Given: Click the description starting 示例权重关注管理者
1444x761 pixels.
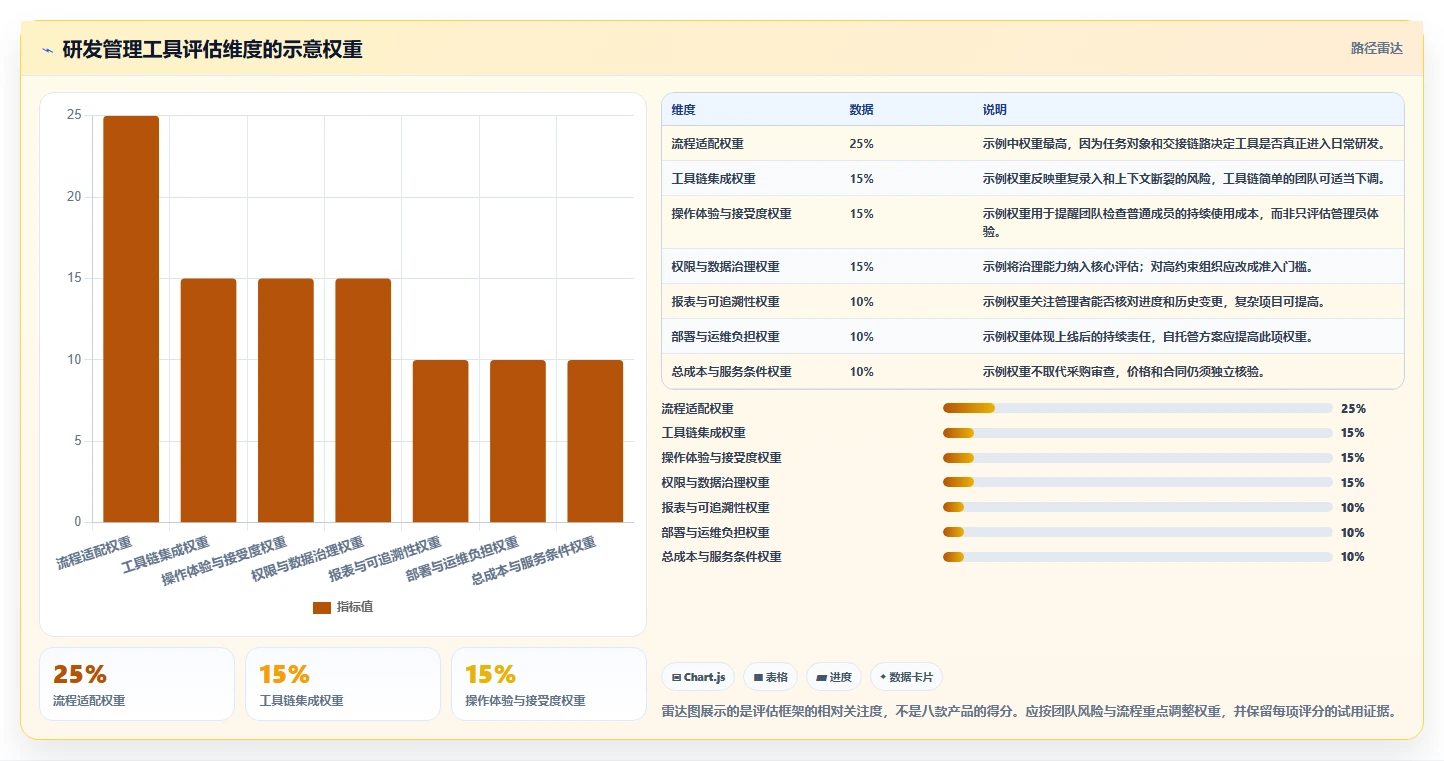Looking at the screenshot, I should coord(1155,302).
